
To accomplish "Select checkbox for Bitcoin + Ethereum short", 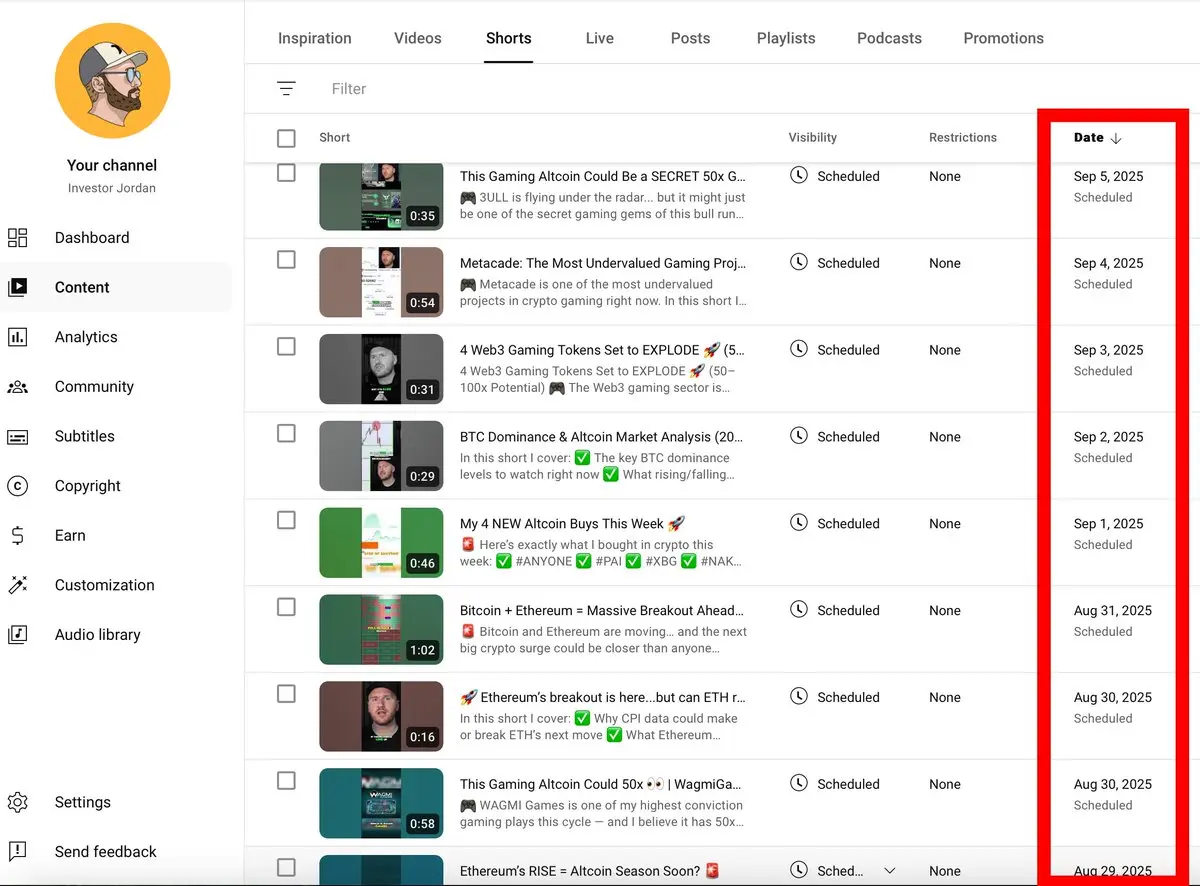I will click(x=286, y=607).
